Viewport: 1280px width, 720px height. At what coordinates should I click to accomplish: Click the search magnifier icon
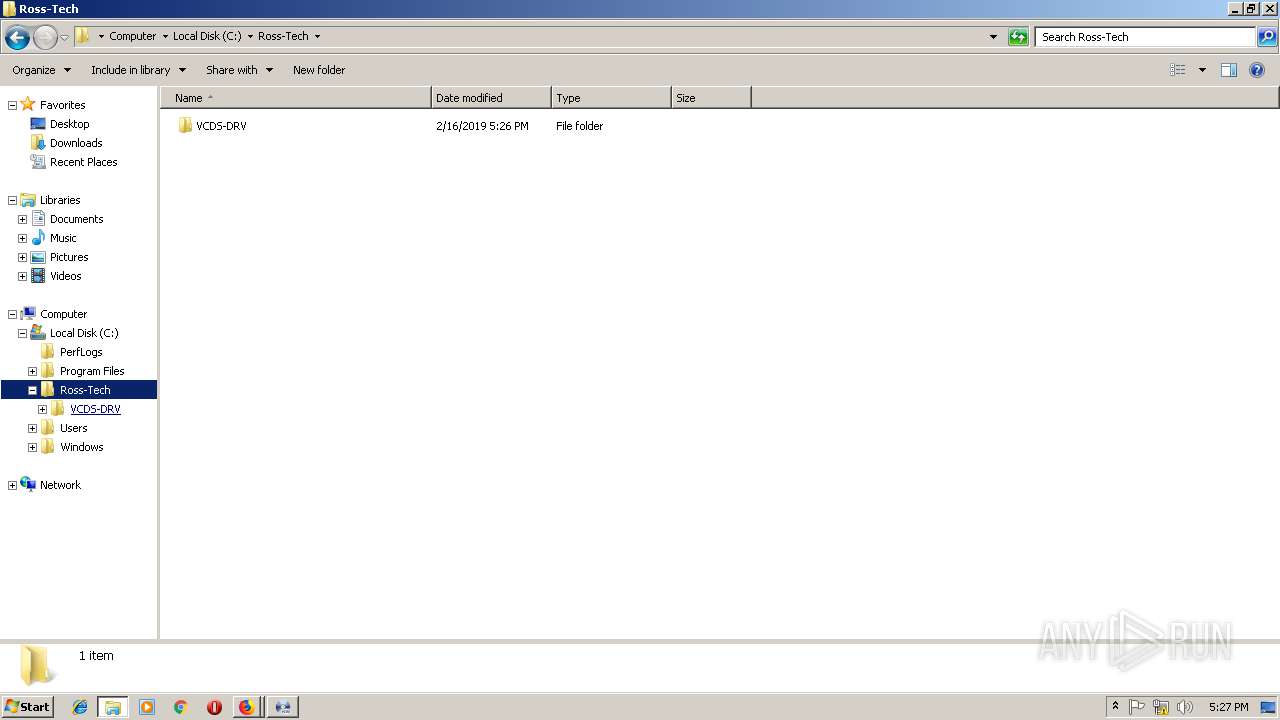[x=1267, y=37]
